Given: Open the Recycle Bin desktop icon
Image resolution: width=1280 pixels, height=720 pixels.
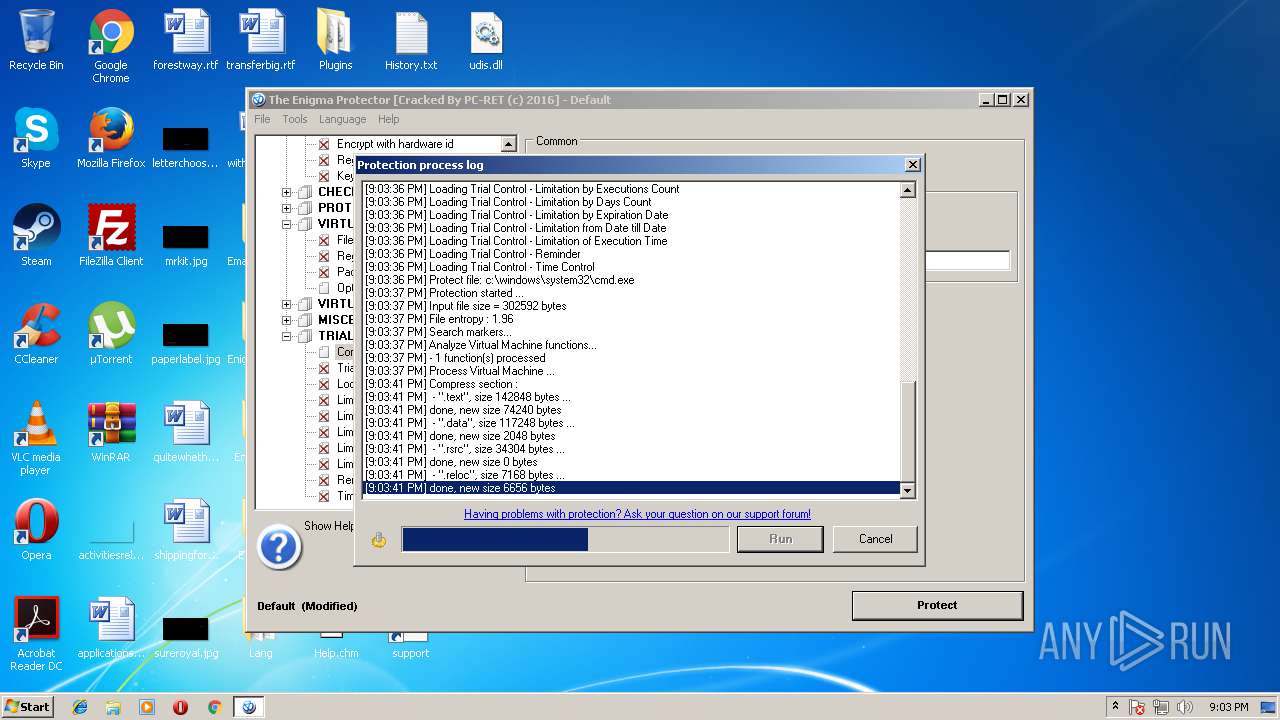Looking at the screenshot, I should (x=36, y=41).
